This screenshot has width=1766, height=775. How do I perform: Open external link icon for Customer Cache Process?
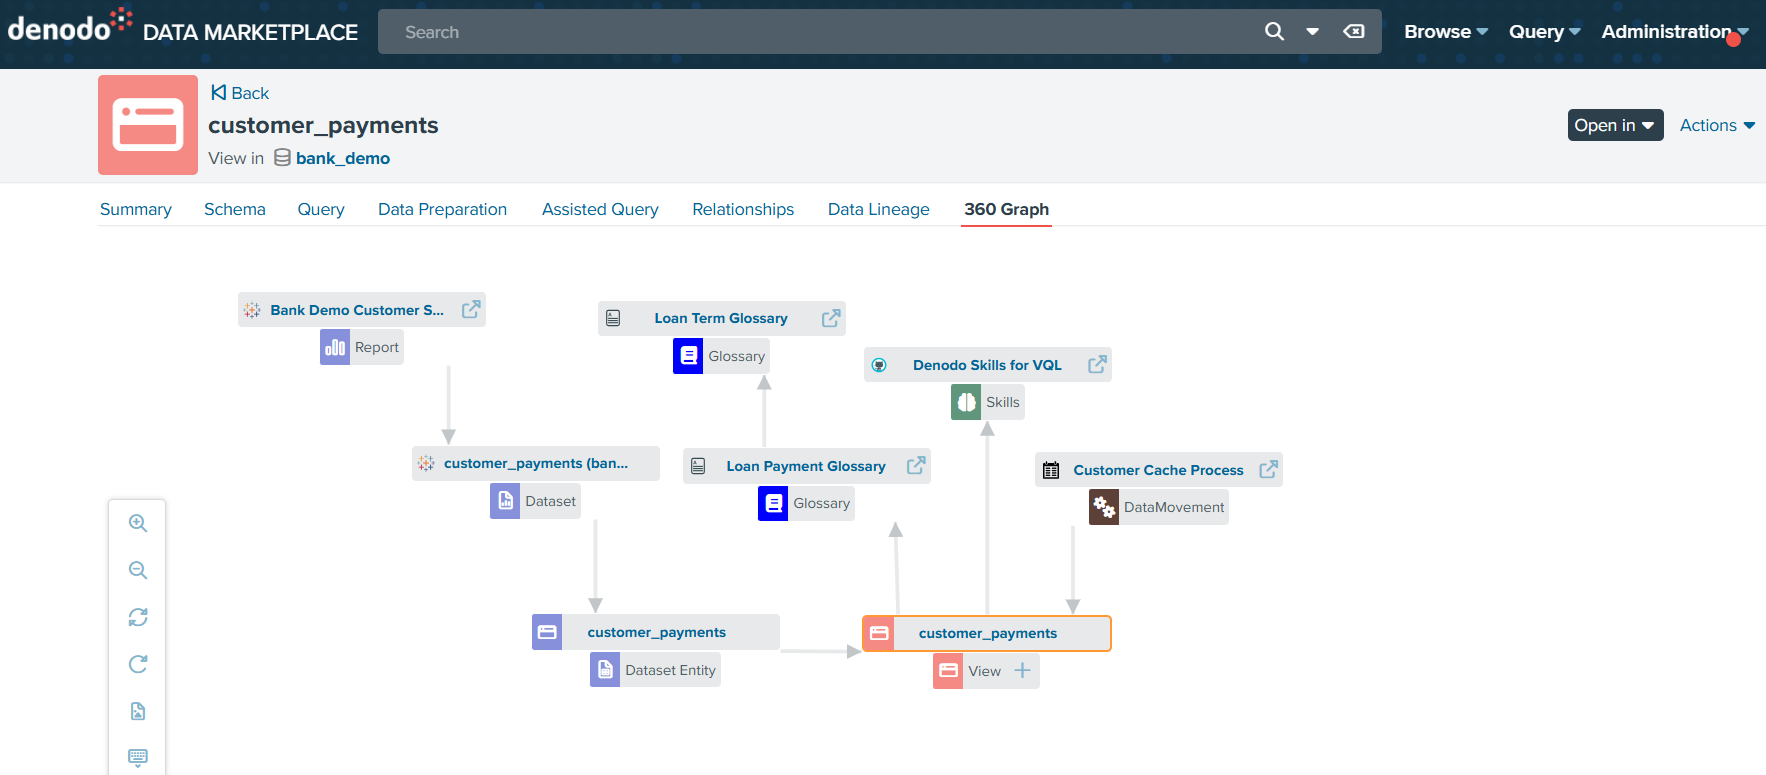click(1268, 469)
